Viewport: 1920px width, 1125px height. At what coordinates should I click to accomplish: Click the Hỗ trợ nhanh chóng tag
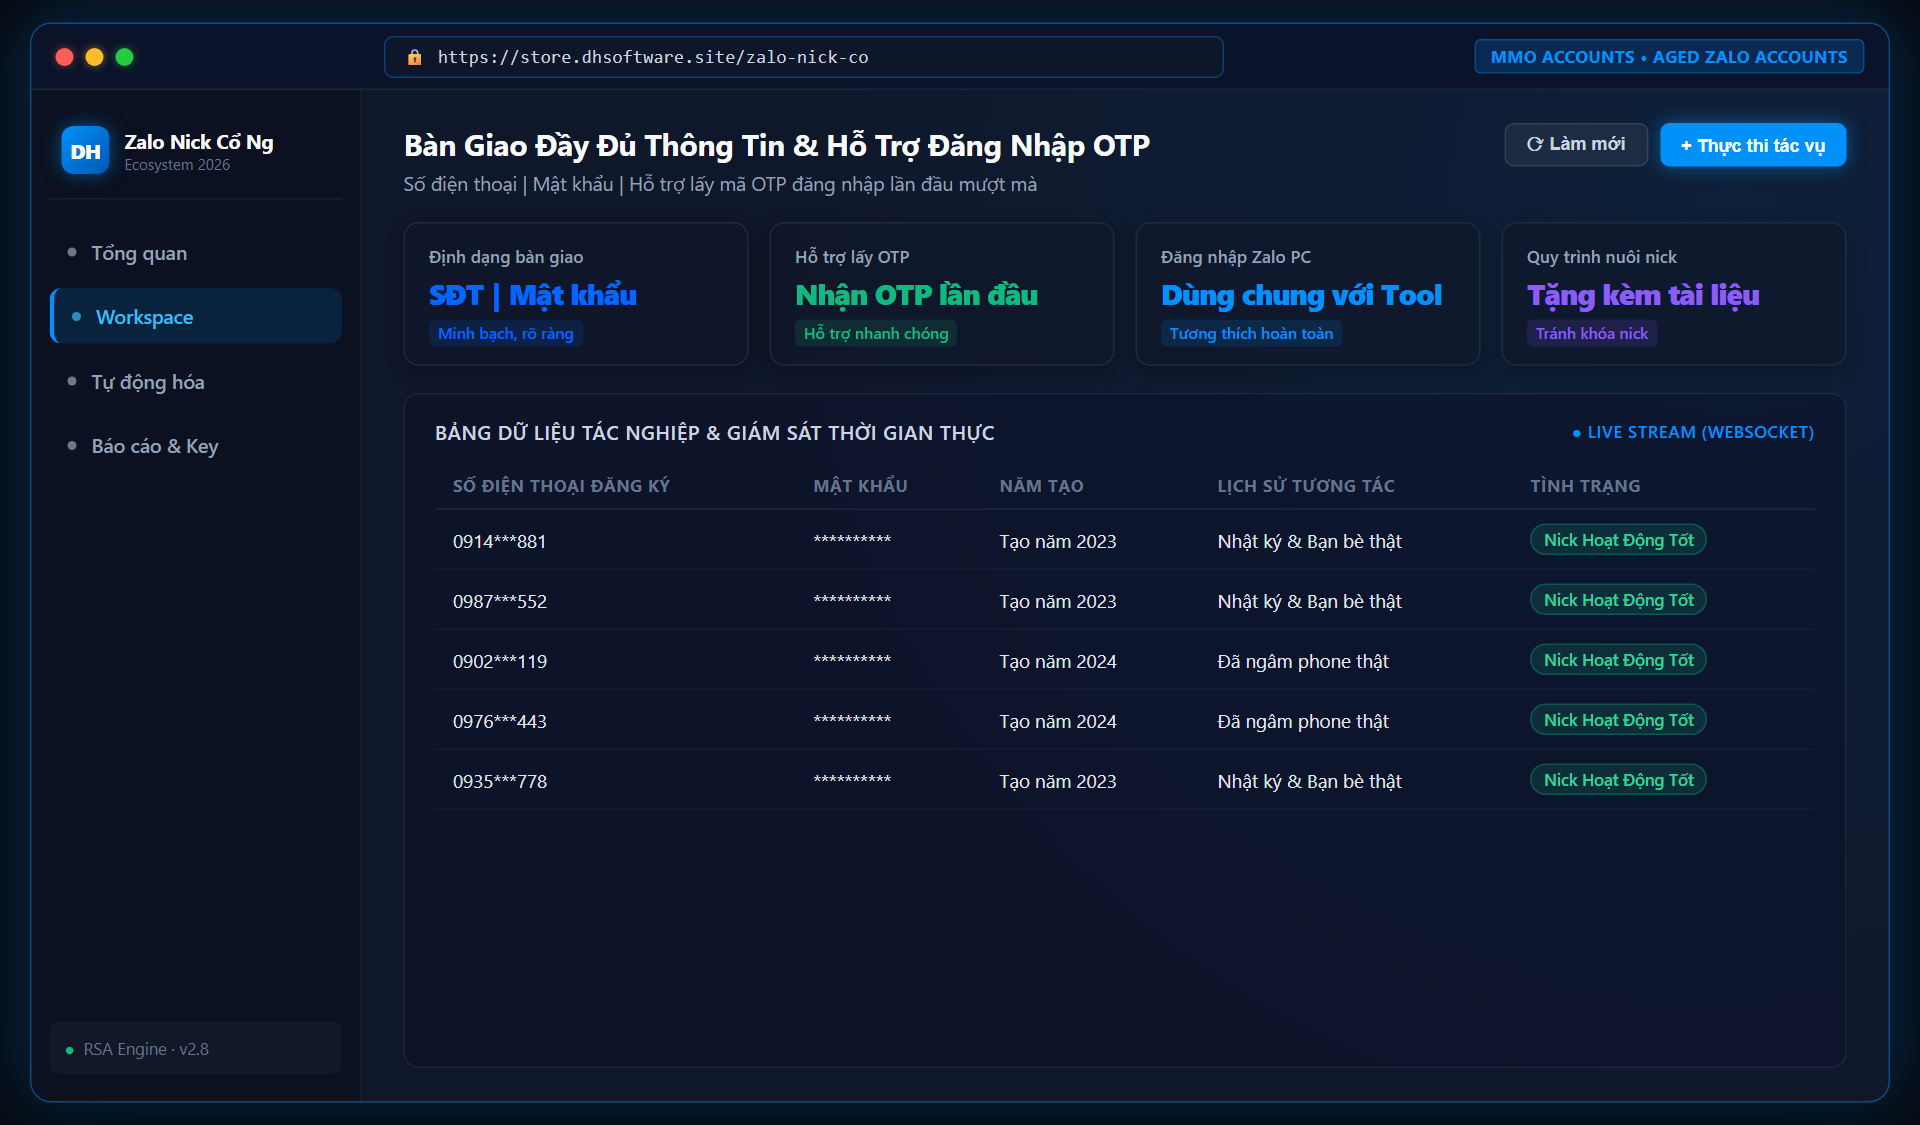coord(876,333)
